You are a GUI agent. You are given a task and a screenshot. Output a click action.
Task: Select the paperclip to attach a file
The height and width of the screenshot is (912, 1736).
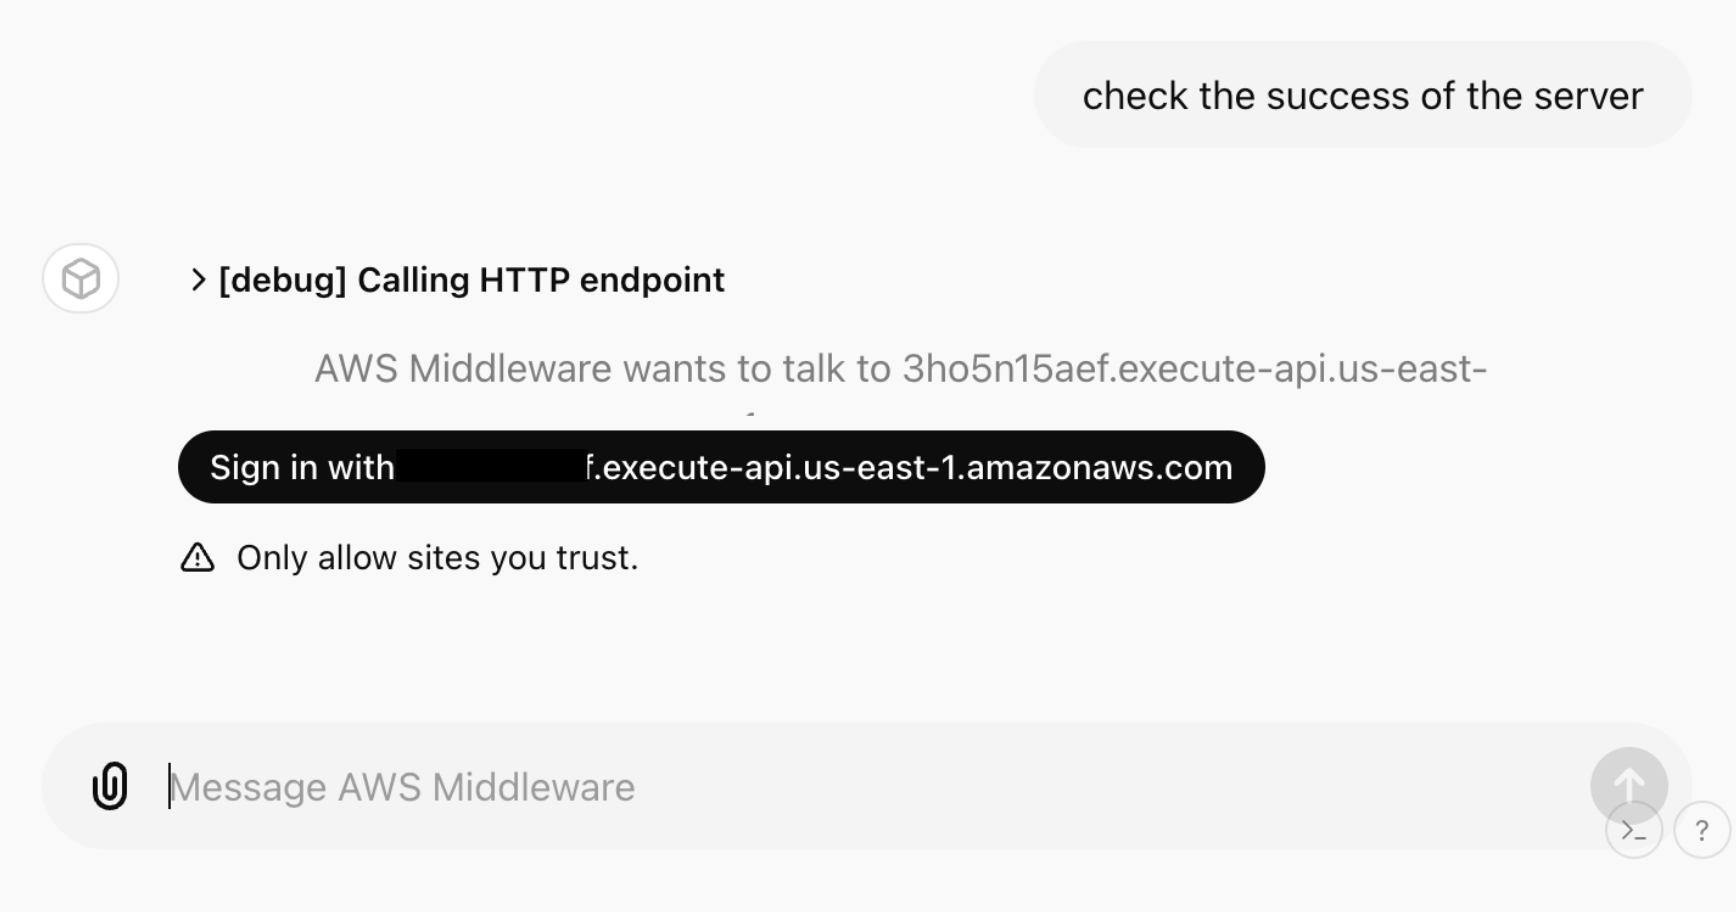(x=108, y=786)
